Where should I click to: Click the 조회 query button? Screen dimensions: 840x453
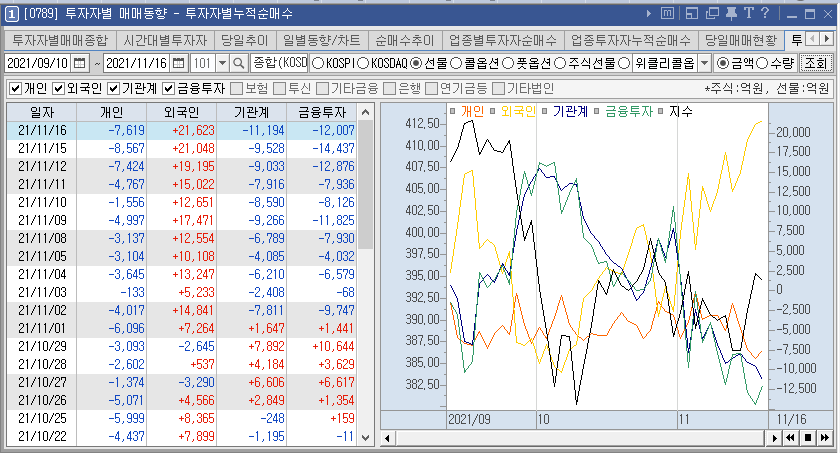816,63
